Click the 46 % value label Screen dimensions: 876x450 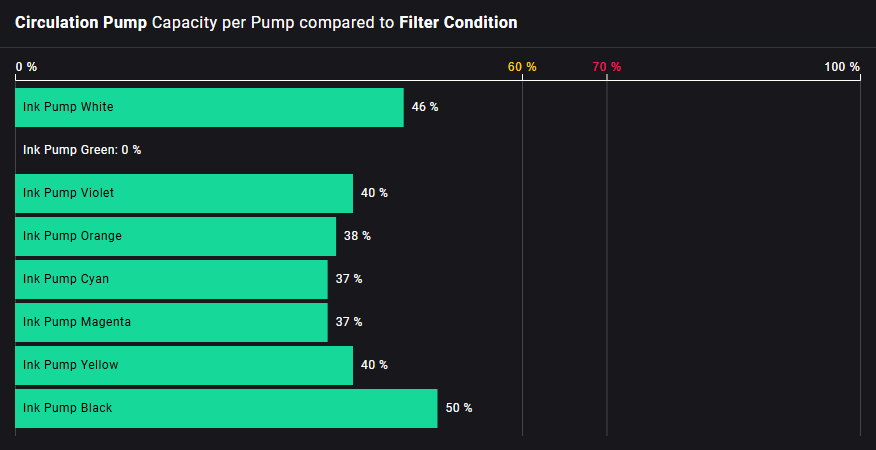point(425,107)
